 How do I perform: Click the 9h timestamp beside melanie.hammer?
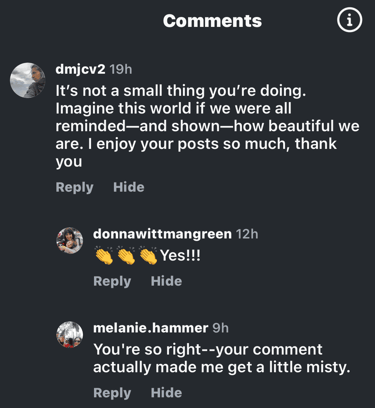[x=221, y=328]
